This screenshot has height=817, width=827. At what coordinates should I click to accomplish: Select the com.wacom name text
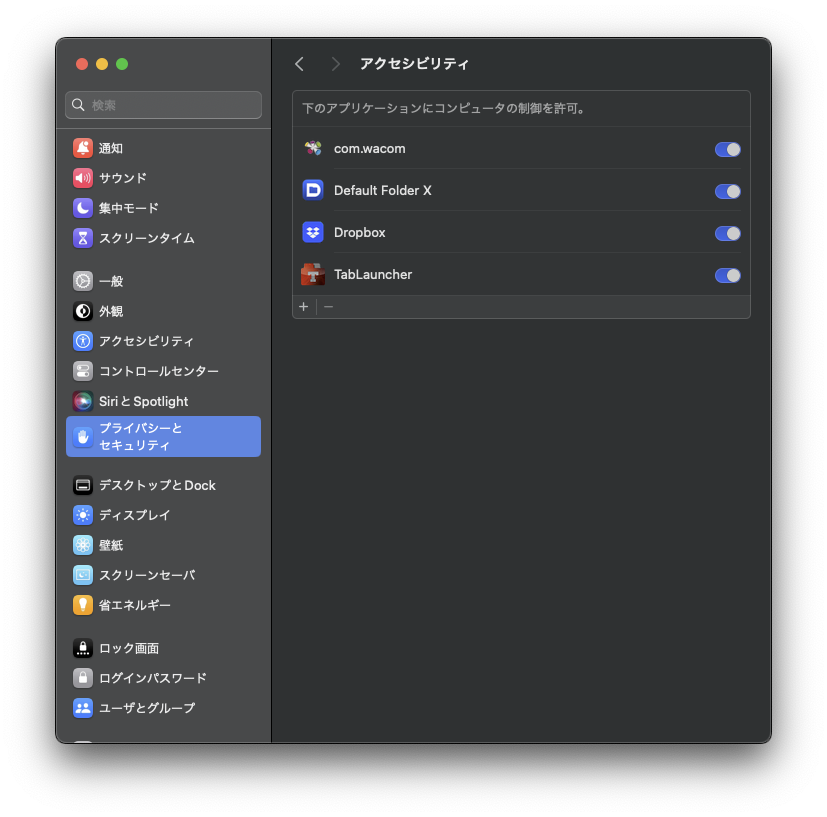pos(370,149)
